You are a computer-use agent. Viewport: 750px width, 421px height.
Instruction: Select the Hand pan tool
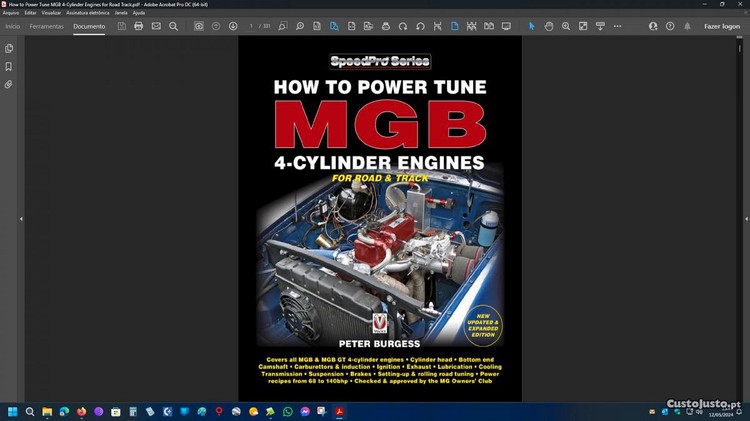click(x=549, y=26)
